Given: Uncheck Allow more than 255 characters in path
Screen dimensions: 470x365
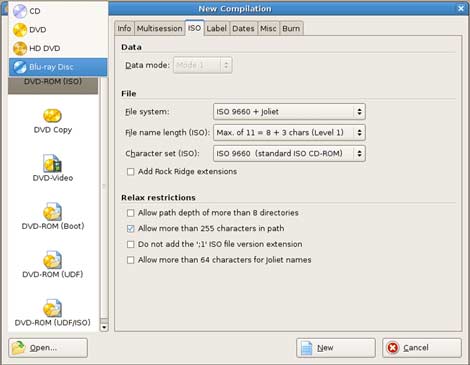Looking at the screenshot, I should [130, 229].
